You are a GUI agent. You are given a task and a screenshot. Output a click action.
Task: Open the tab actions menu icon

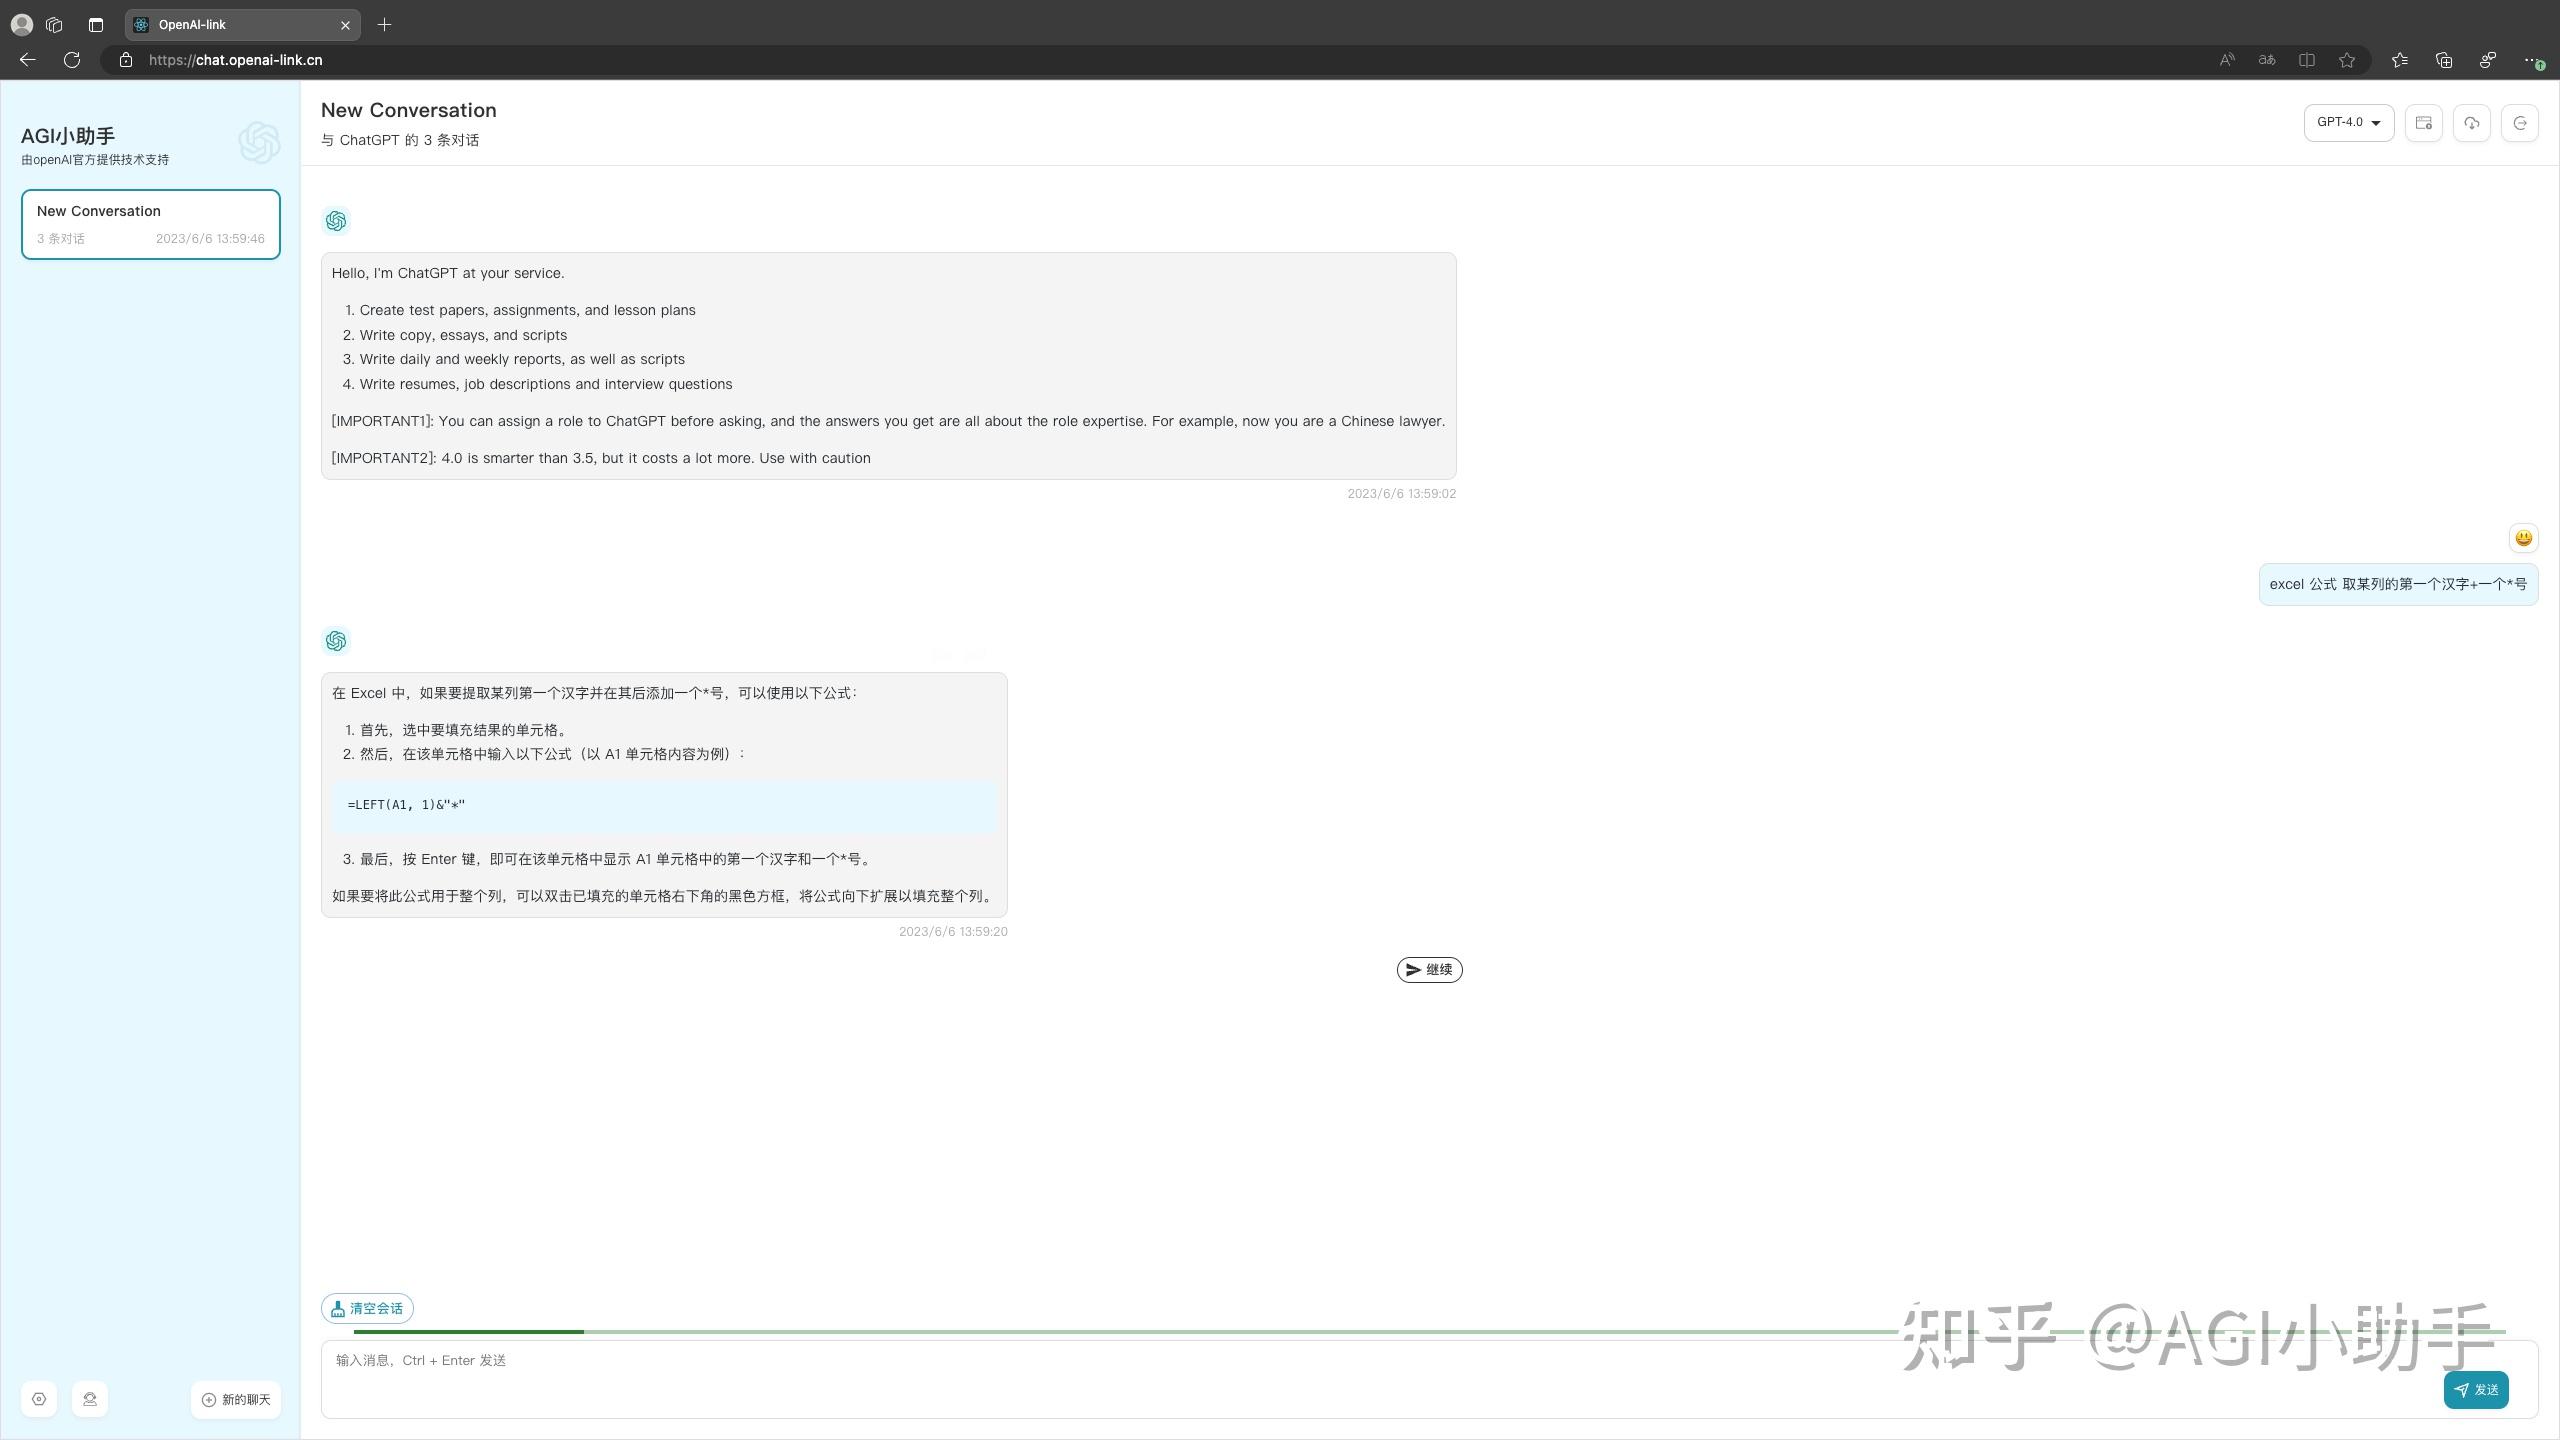(x=96, y=25)
